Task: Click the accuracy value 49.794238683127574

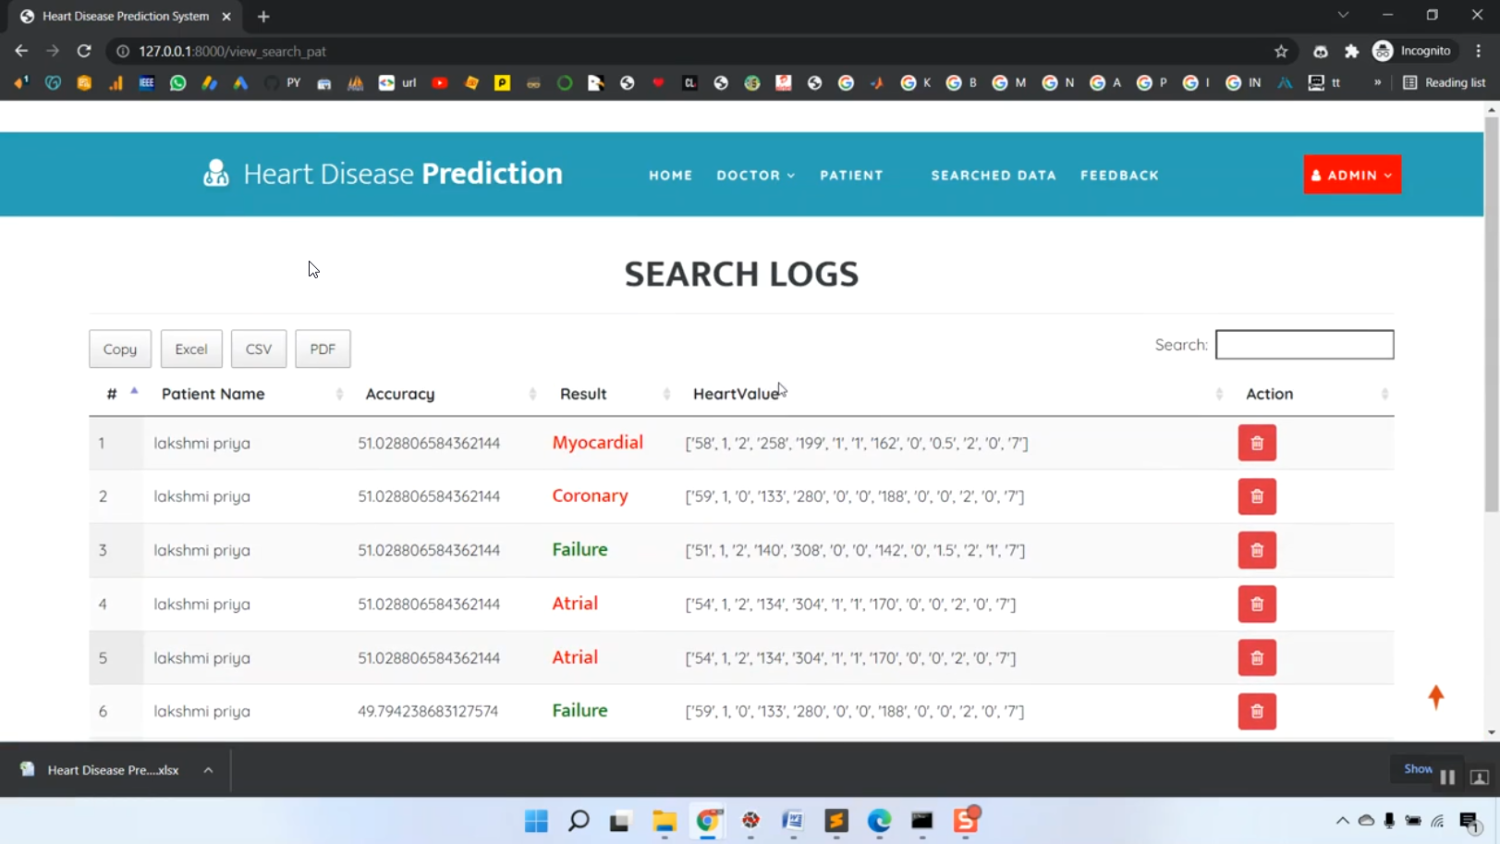Action: (x=428, y=711)
